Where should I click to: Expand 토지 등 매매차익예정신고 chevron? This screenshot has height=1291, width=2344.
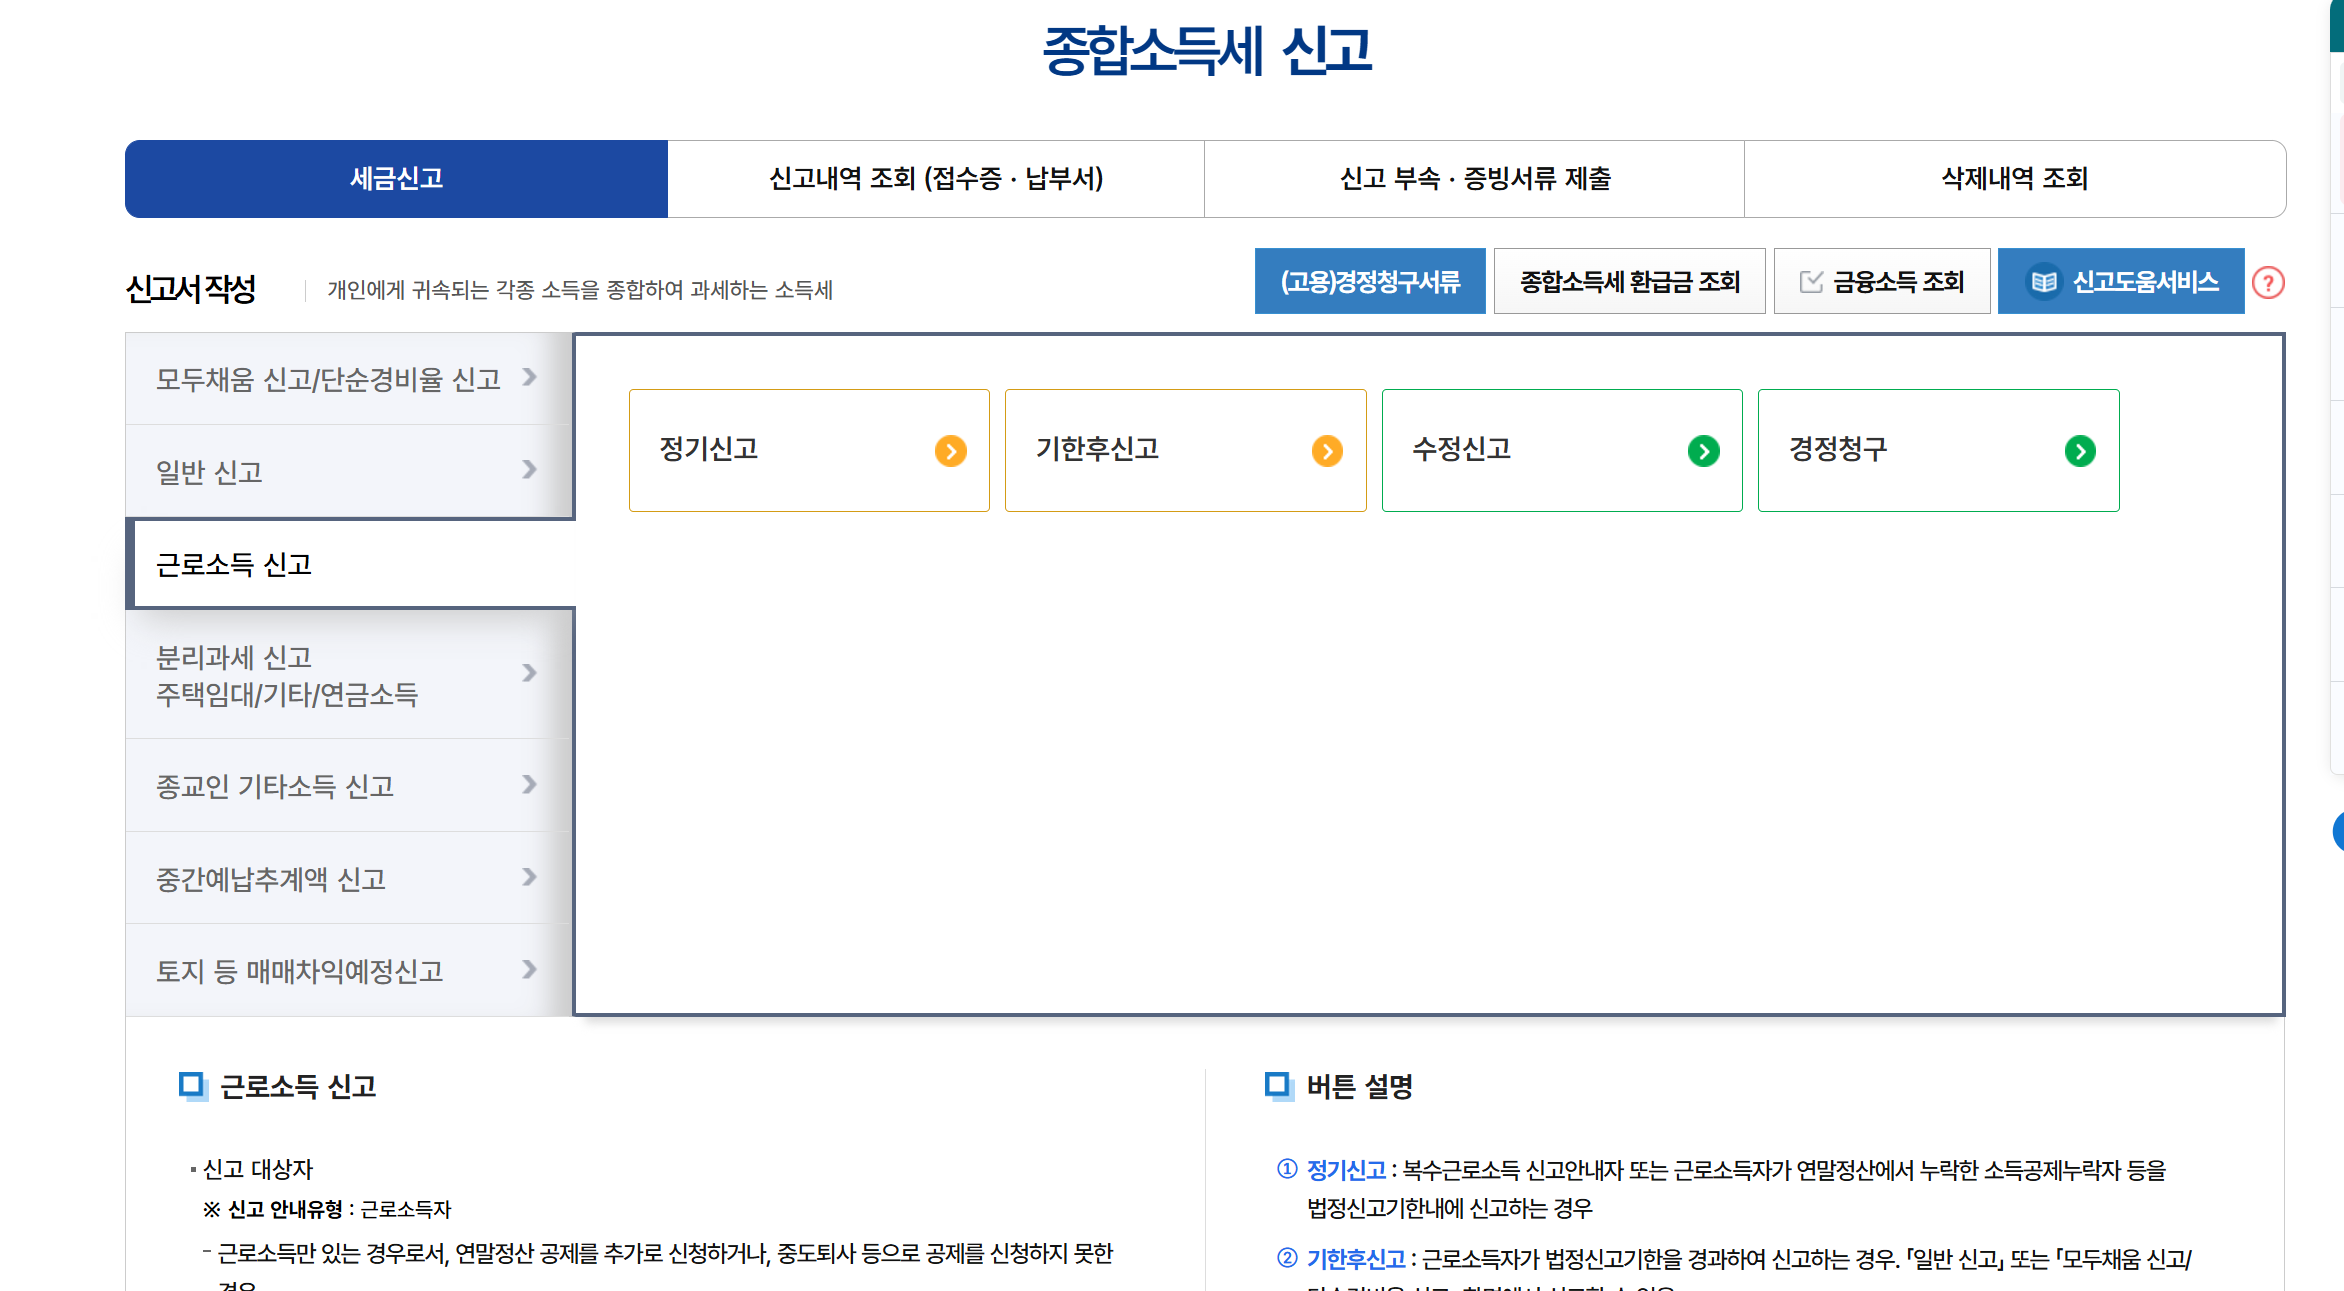coord(530,970)
